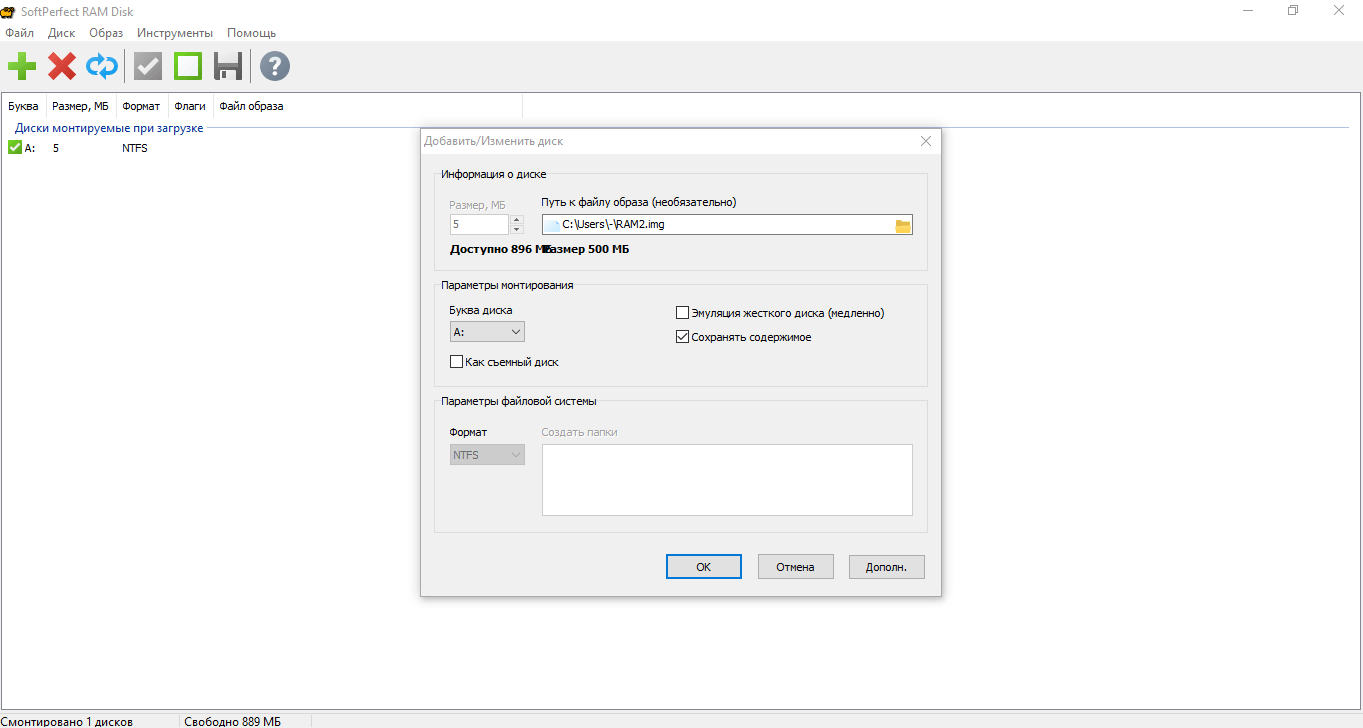The height and width of the screenshot is (728, 1363).
Task: Click the Размер, МБ size input field
Action: [480, 225]
